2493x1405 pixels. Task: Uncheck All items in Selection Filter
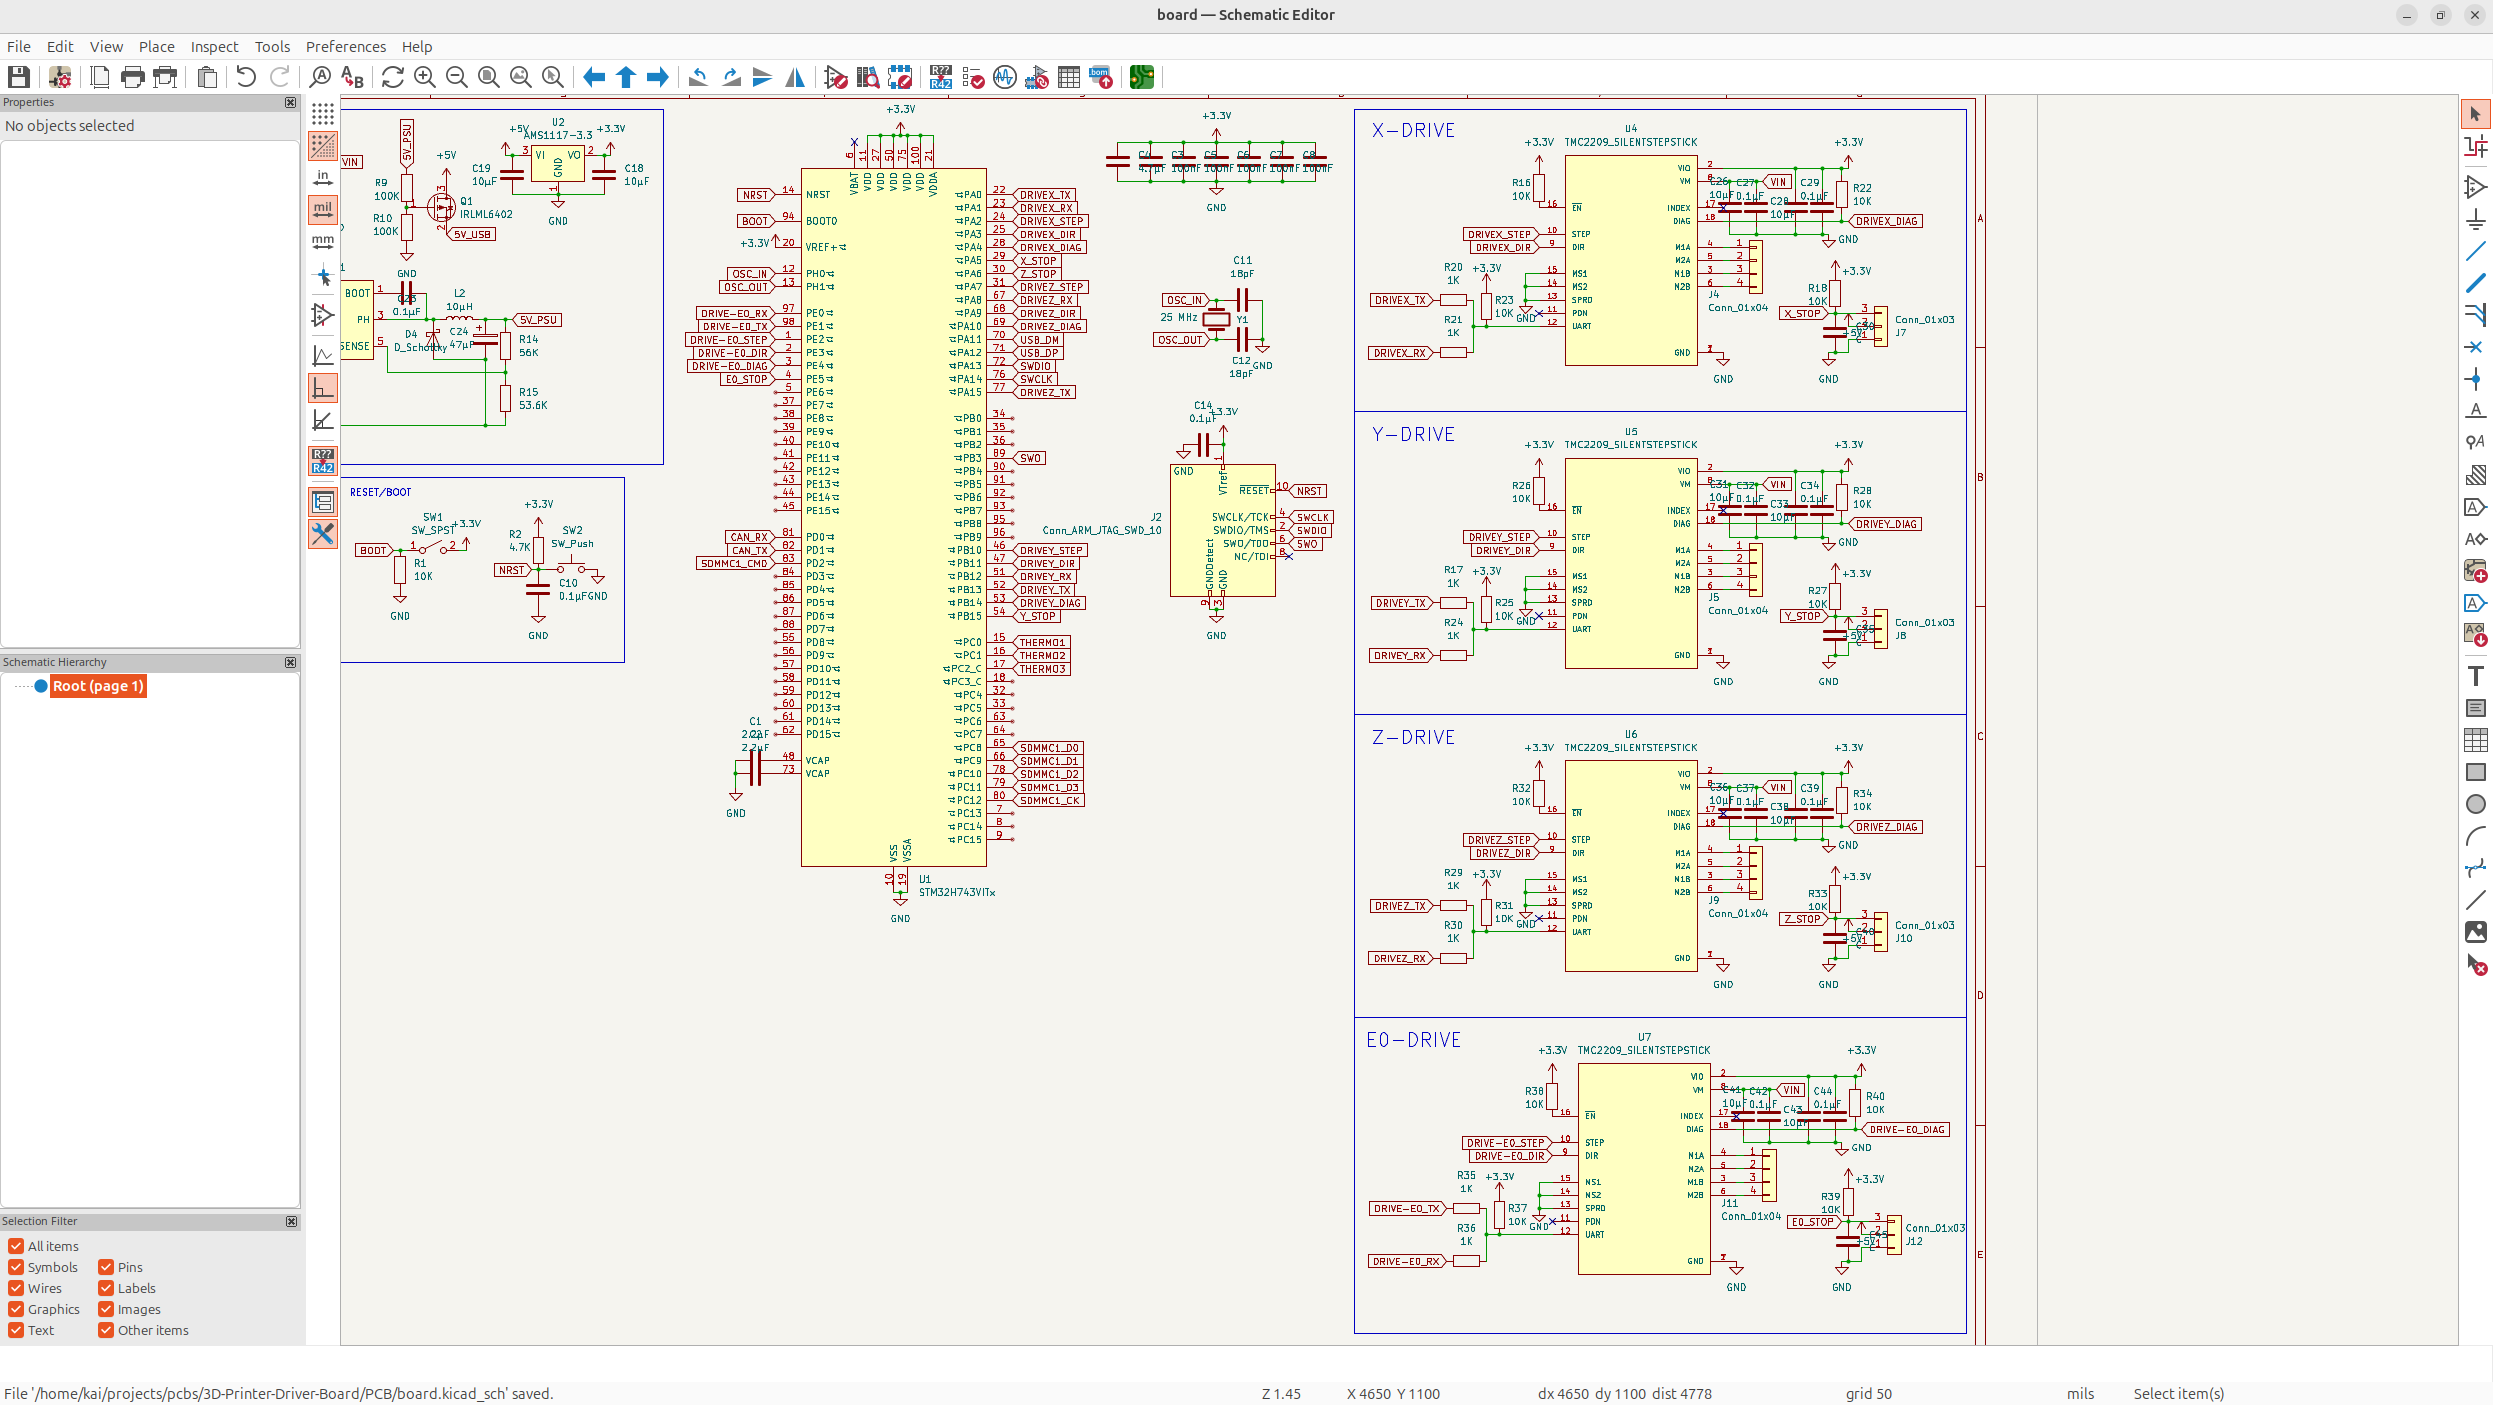(16, 1246)
